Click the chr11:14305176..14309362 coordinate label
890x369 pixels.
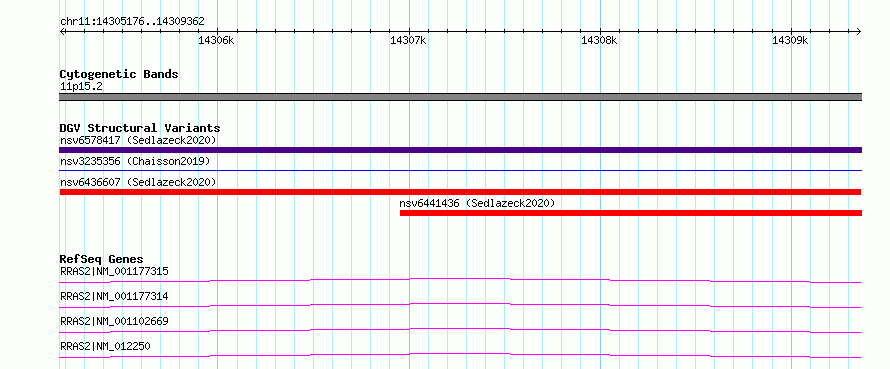(132, 22)
